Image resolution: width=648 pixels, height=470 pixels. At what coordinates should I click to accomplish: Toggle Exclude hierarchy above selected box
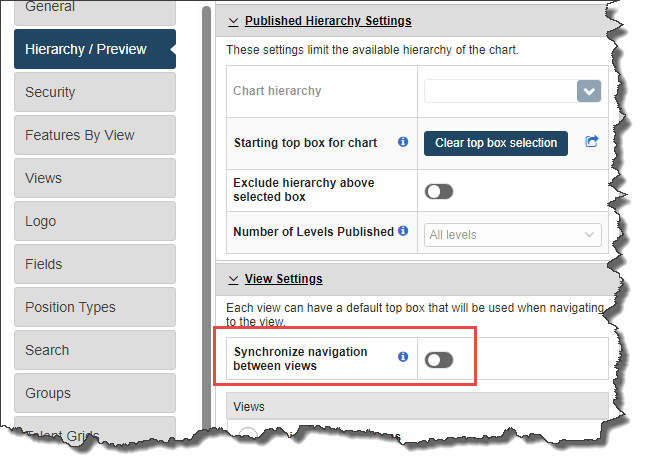[x=439, y=191]
